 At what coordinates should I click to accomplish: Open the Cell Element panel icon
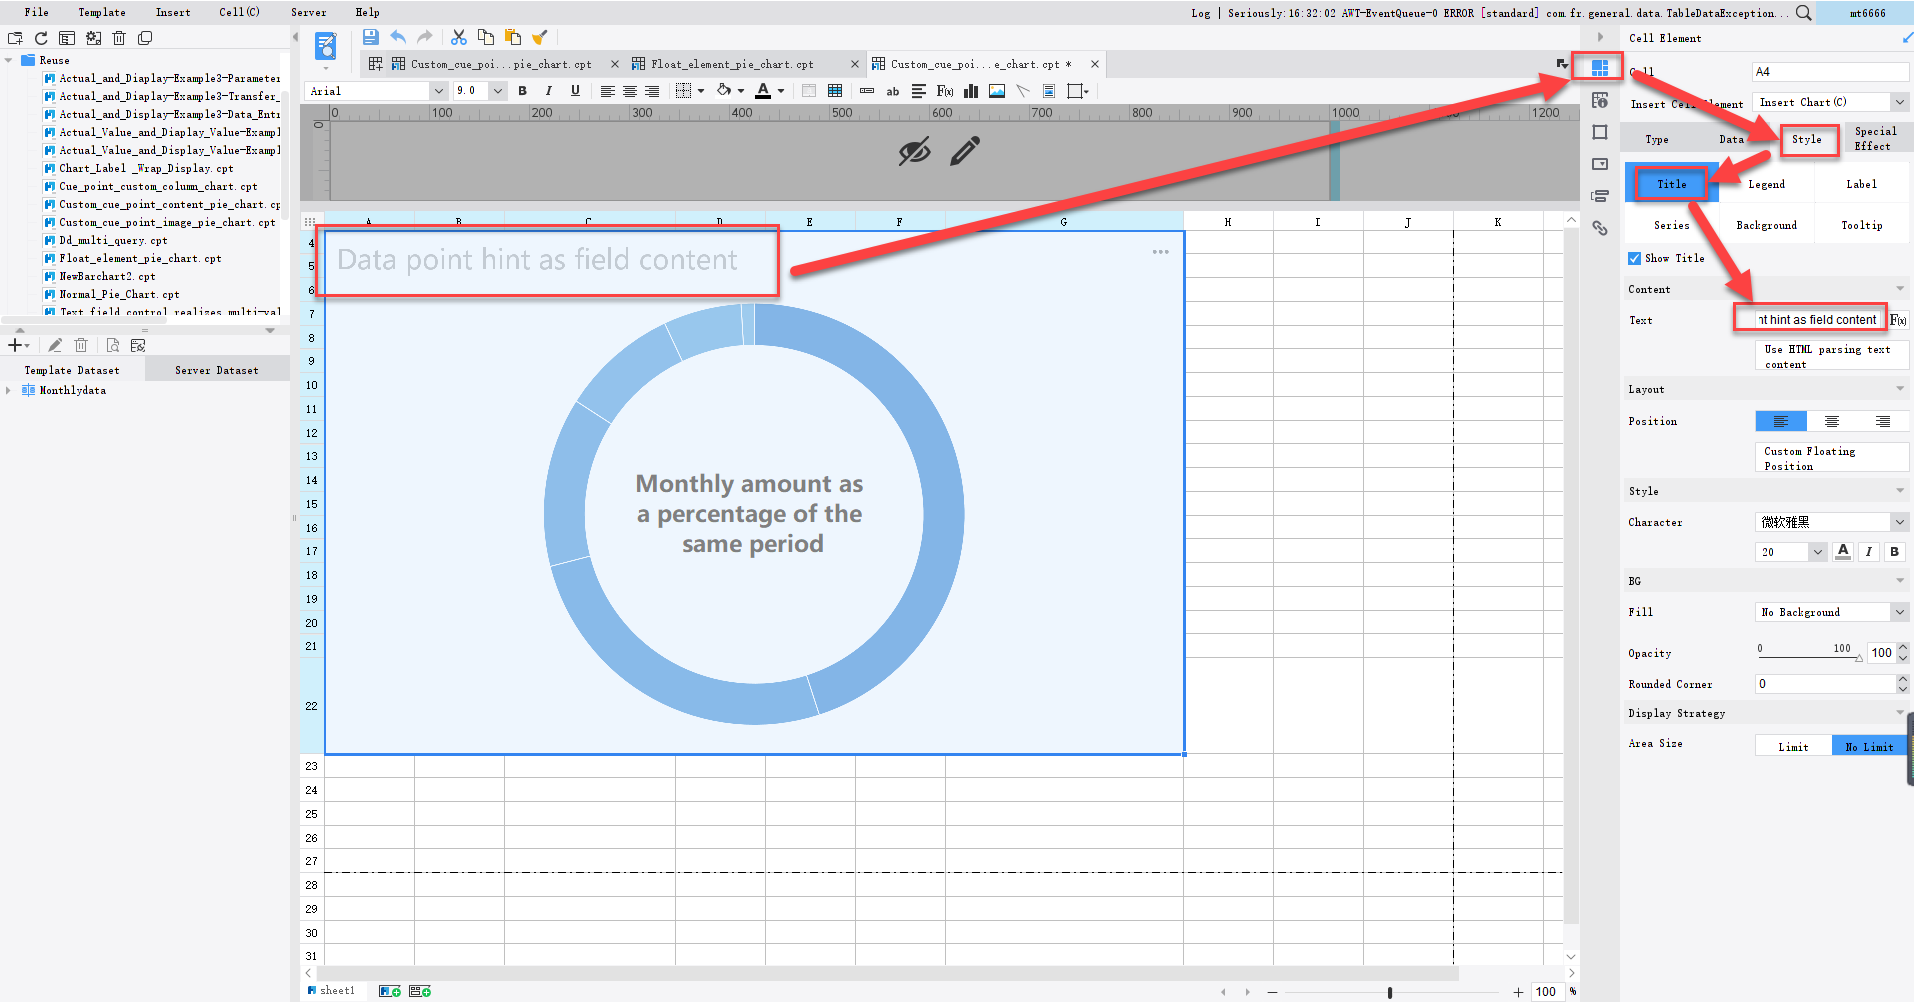(1600, 68)
